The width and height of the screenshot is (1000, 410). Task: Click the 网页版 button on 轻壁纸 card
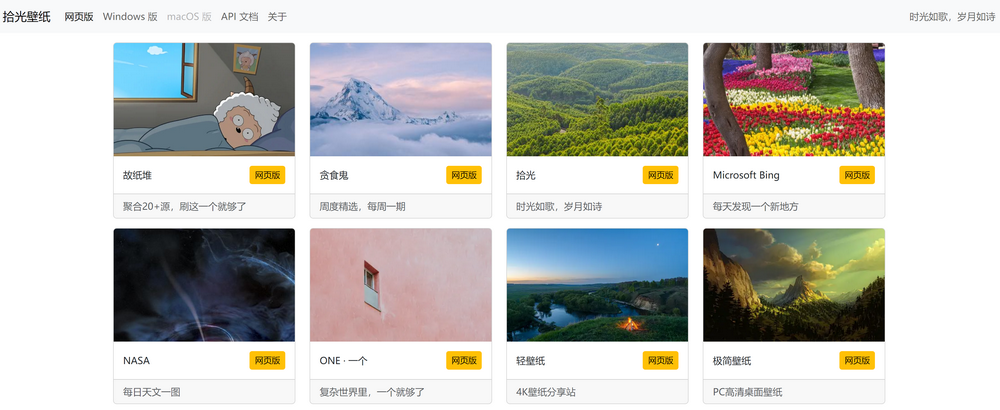click(661, 360)
